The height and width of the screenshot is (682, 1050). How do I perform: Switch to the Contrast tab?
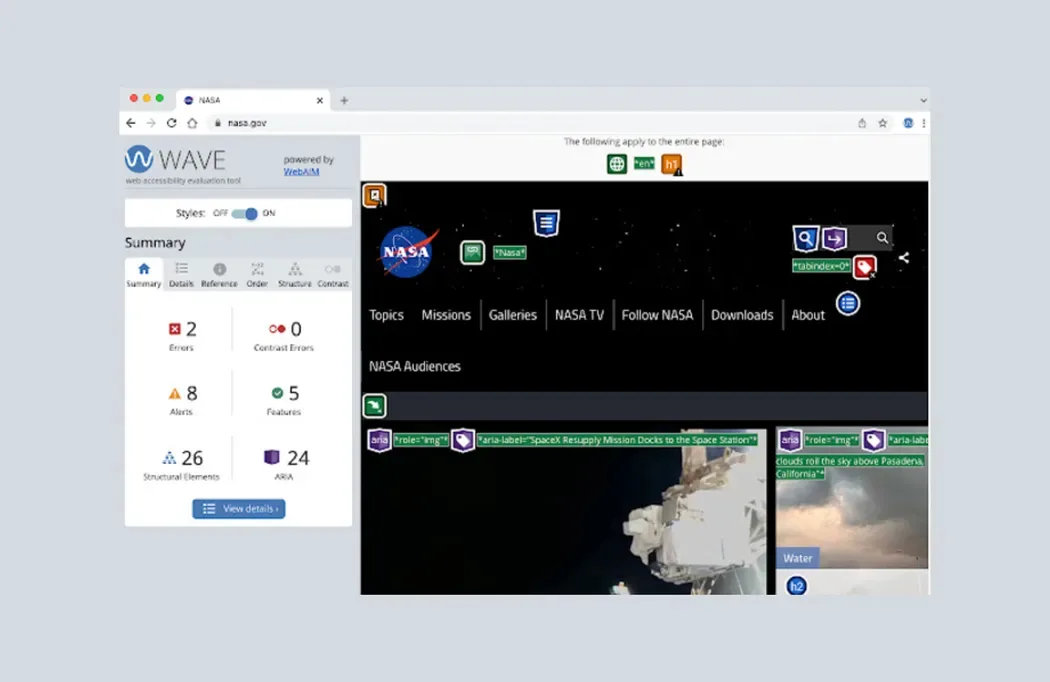tap(333, 275)
